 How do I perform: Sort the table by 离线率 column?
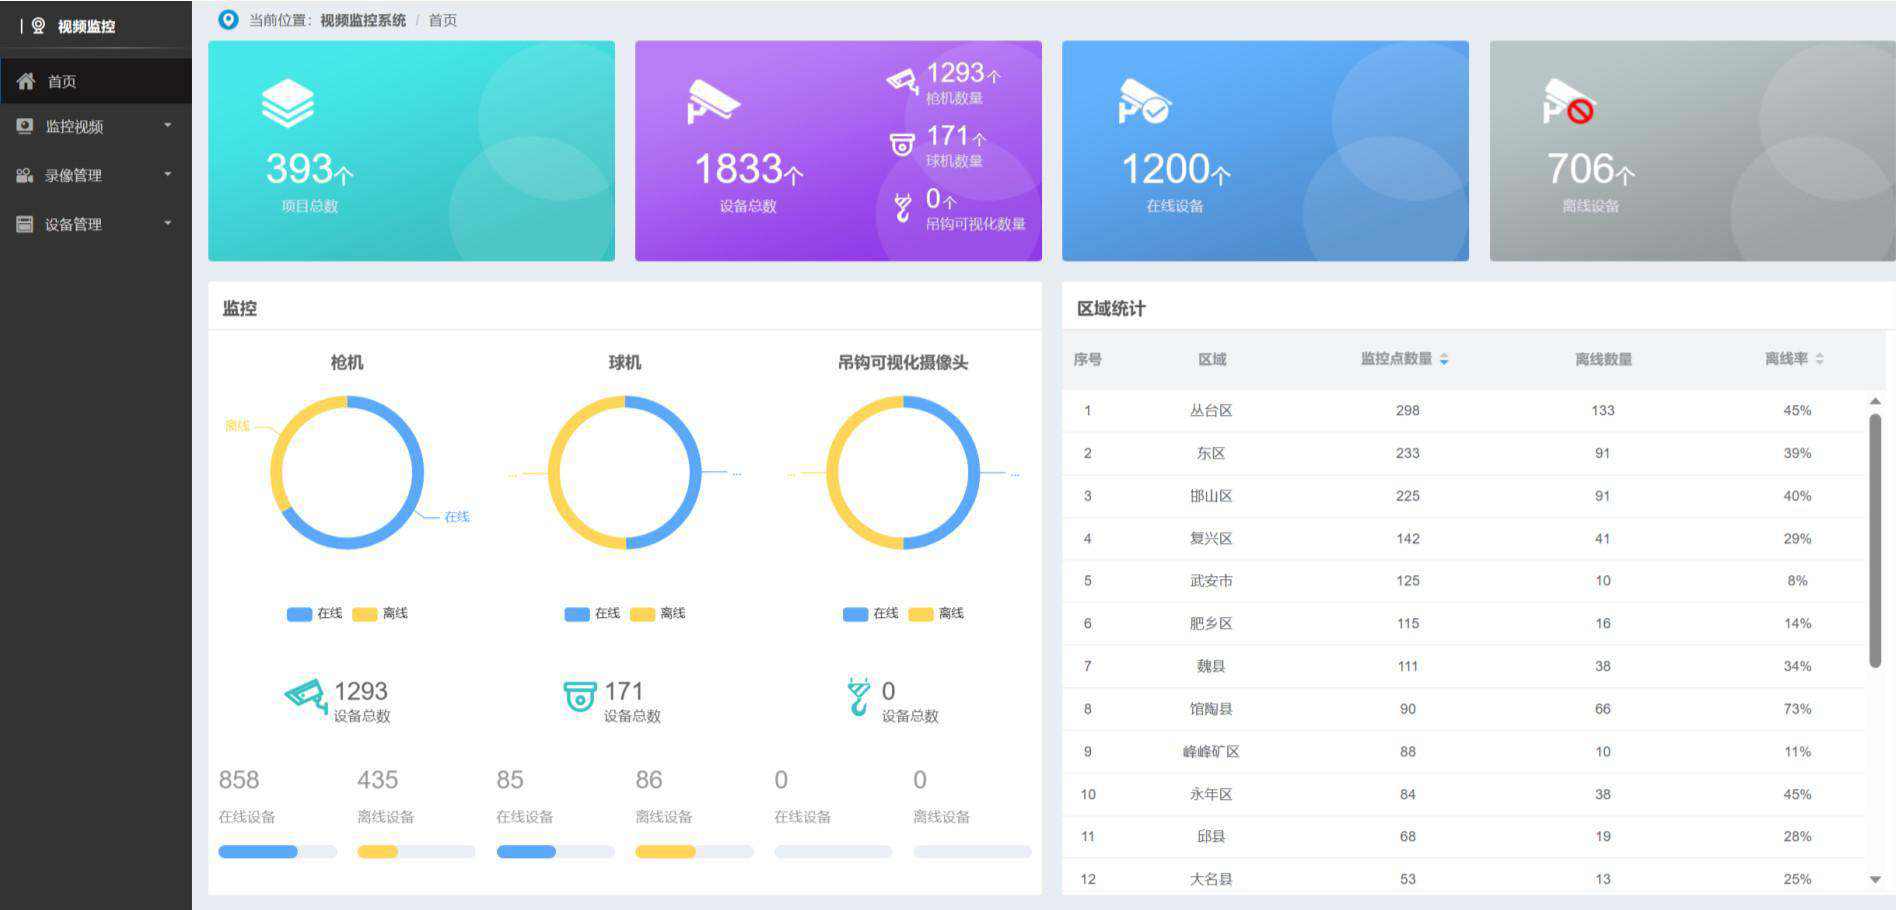pyautogui.click(x=1820, y=359)
